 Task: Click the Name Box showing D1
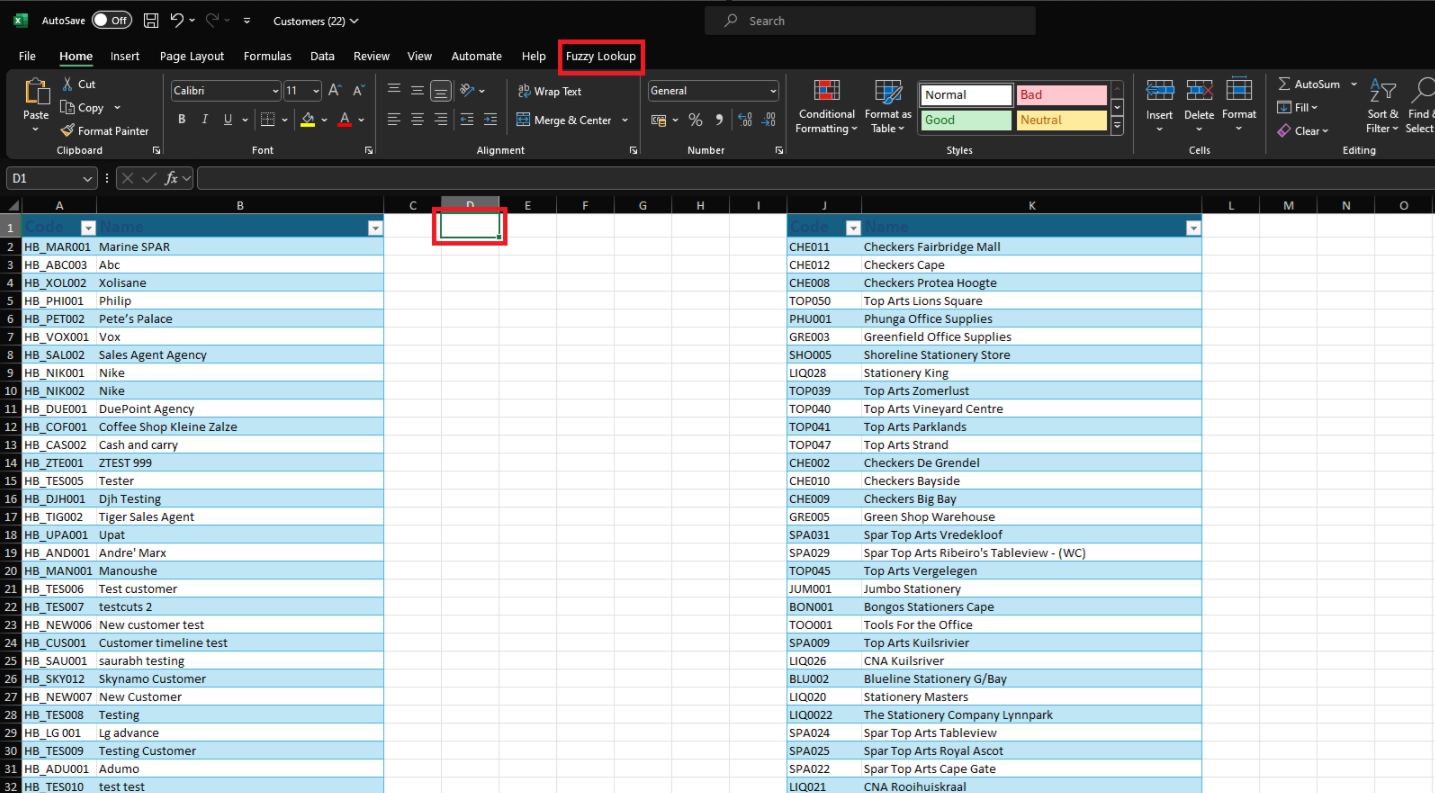pyautogui.click(x=42, y=178)
